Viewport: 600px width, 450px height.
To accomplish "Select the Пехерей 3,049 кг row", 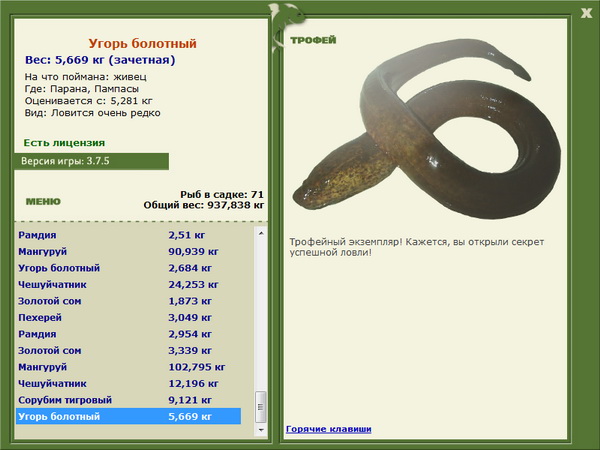I will pos(129,317).
